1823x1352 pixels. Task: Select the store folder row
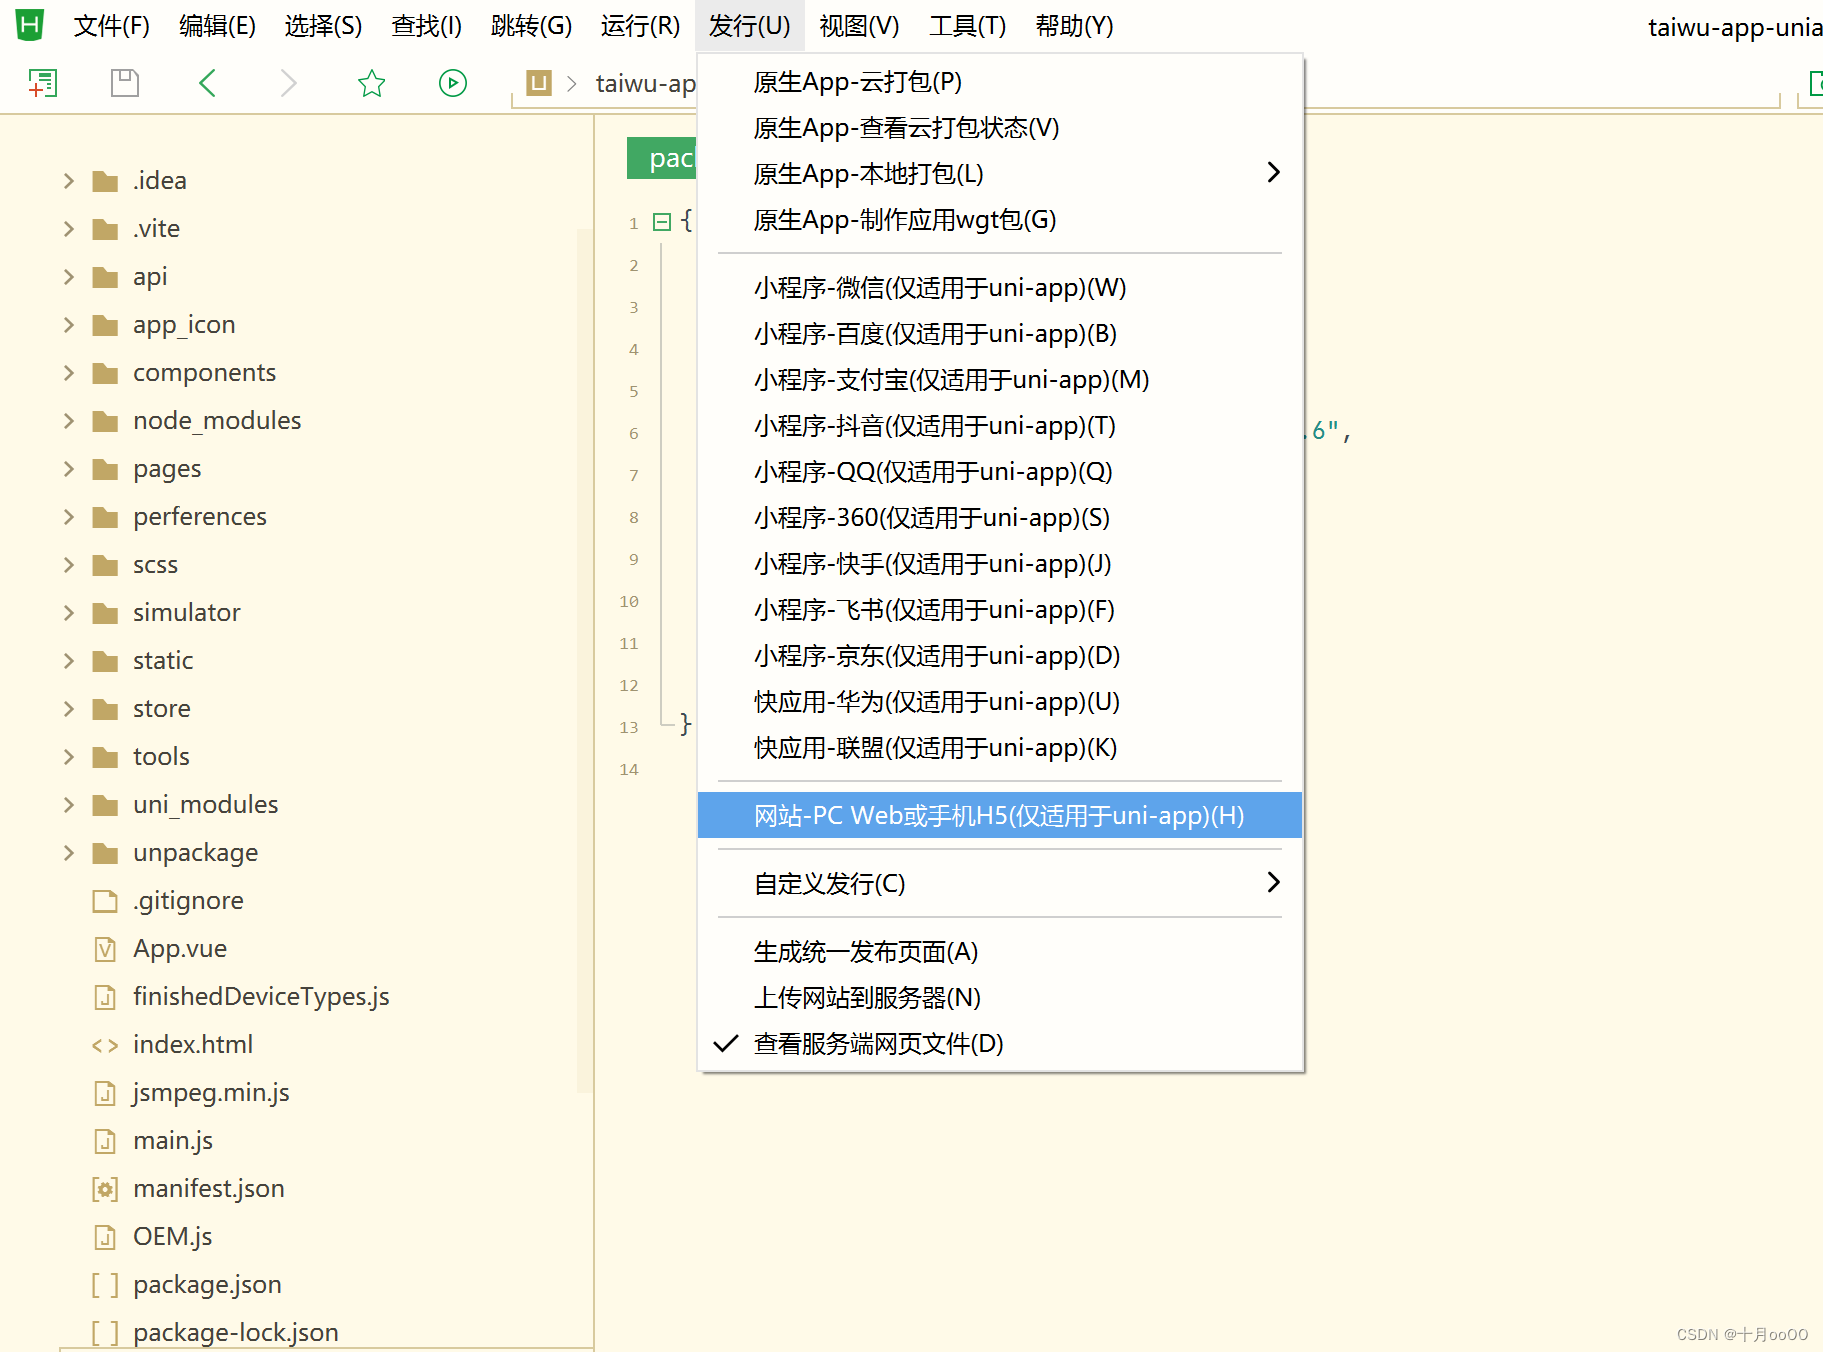297,709
